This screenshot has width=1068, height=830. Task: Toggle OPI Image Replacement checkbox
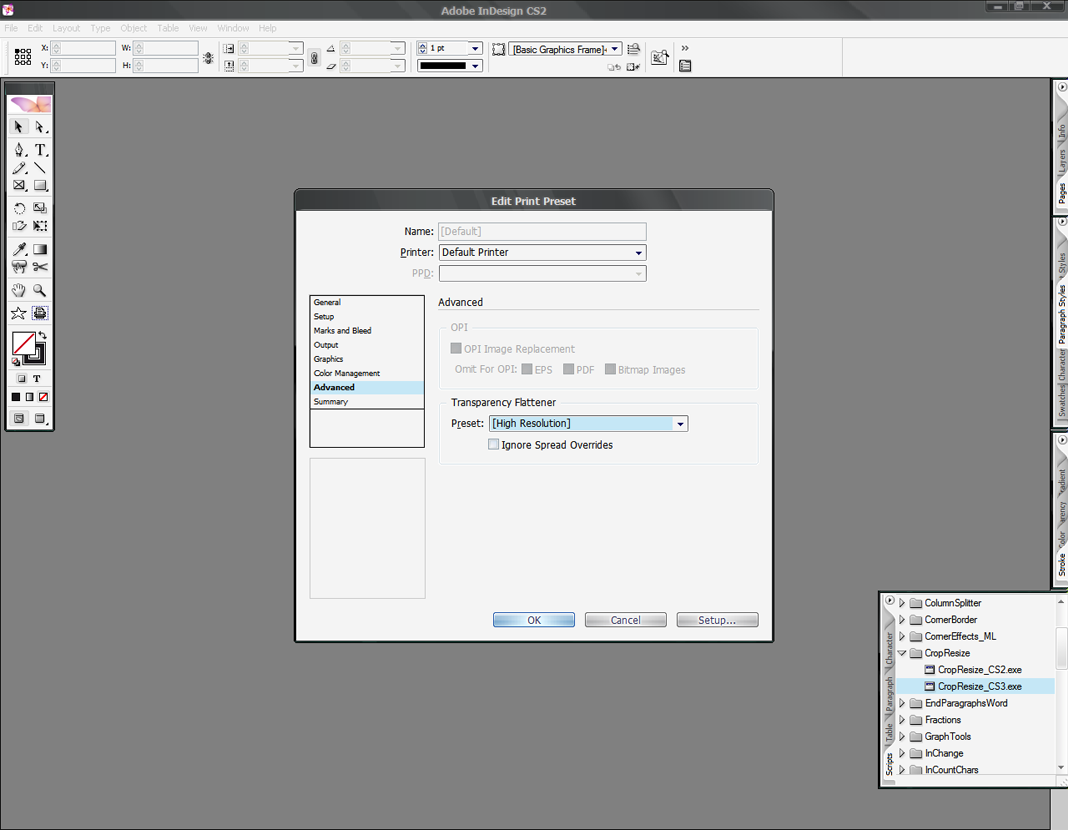456,349
